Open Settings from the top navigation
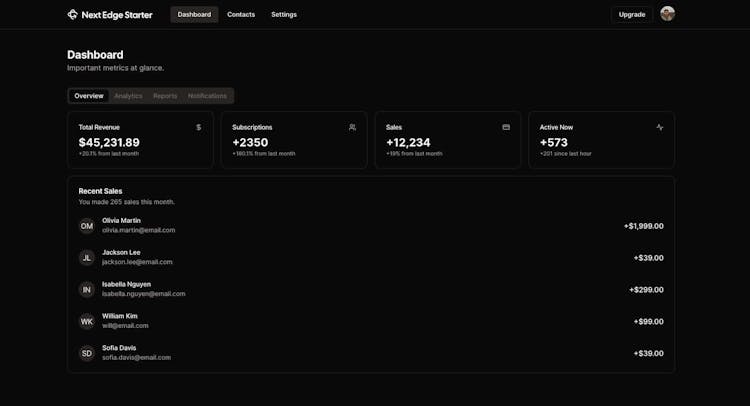 (x=284, y=15)
